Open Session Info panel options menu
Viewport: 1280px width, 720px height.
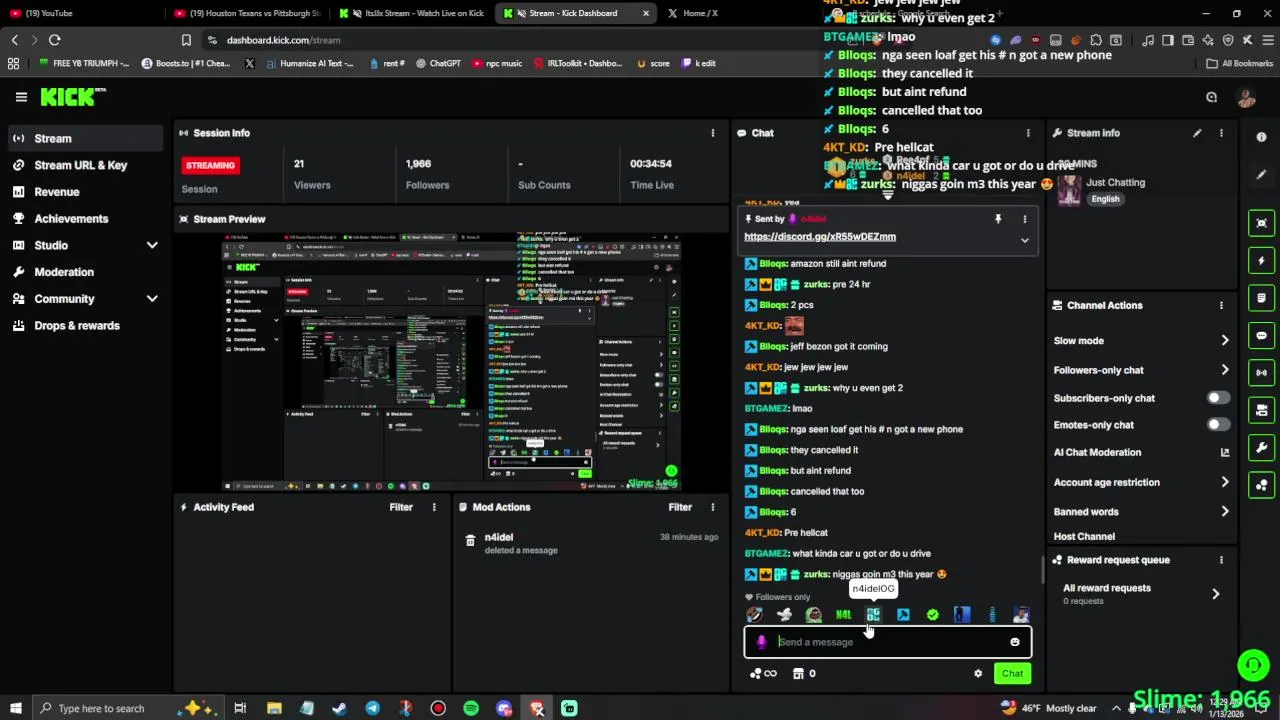713,133
